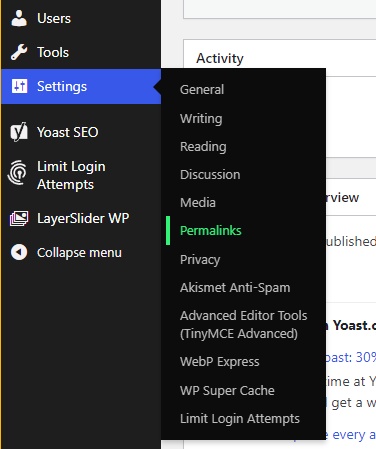Open the General settings submenu item
376x449 pixels.
202,89
